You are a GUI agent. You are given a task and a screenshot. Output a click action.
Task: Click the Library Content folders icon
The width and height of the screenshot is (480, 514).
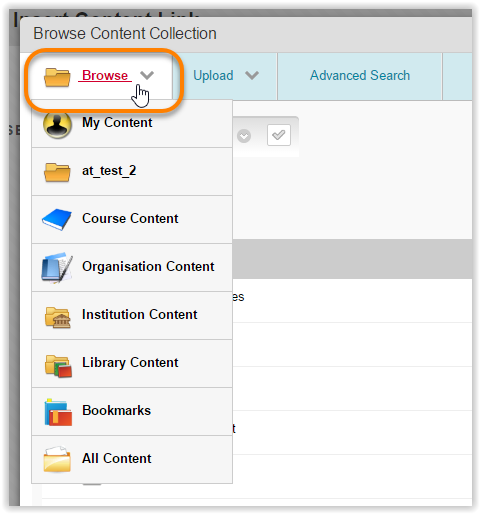(x=58, y=366)
